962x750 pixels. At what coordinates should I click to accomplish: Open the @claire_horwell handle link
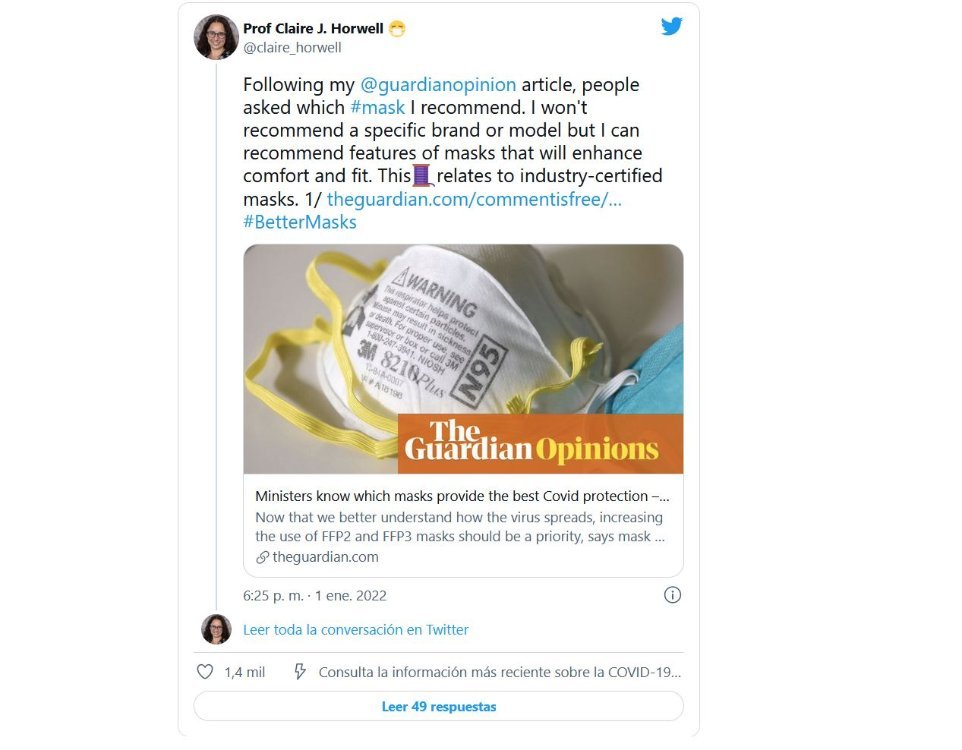click(x=292, y=48)
